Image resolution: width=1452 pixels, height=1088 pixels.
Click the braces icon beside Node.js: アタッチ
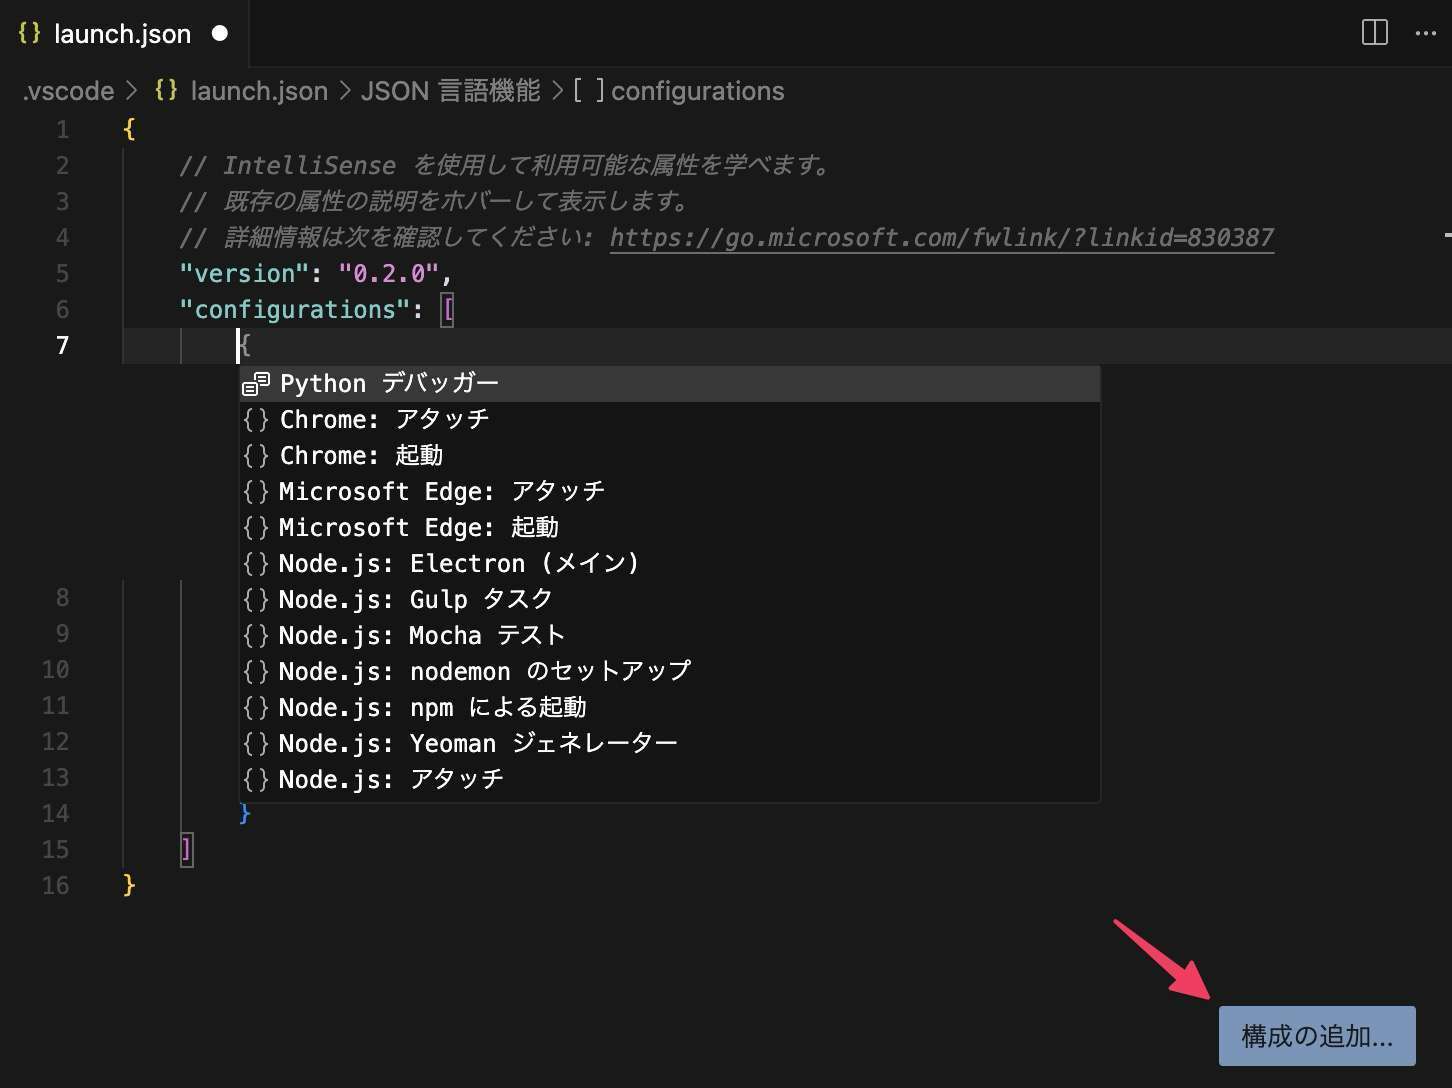(x=256, y=780)
